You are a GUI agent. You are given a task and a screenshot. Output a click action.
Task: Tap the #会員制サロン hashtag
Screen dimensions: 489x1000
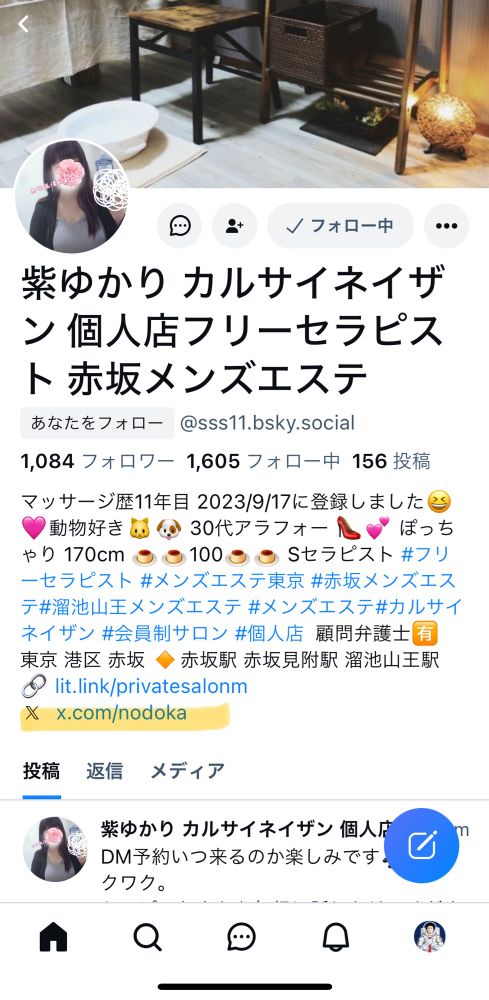165,632
